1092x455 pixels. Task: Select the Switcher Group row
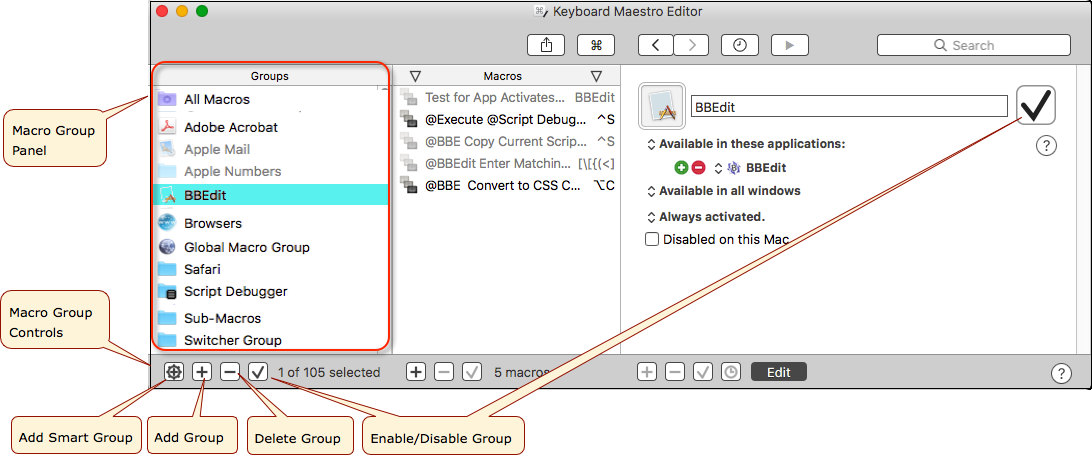[268, 340]
